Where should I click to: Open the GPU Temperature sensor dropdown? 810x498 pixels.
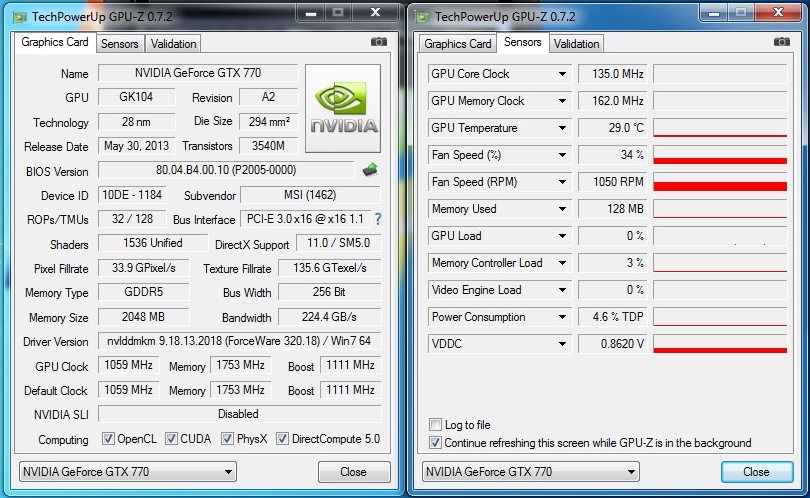562,128
